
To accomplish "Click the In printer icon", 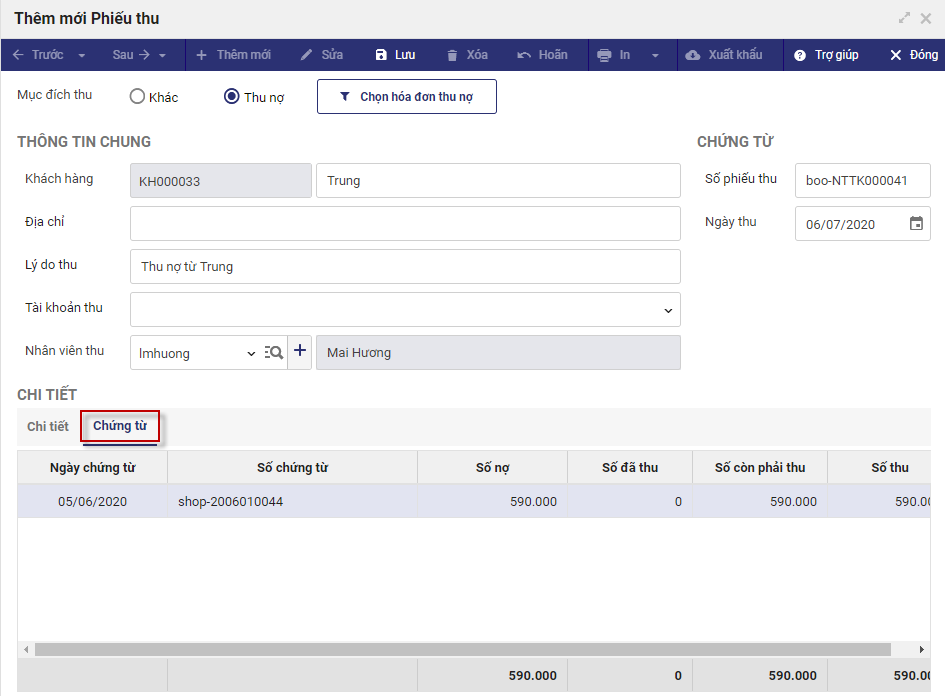I will pos(604,55).
